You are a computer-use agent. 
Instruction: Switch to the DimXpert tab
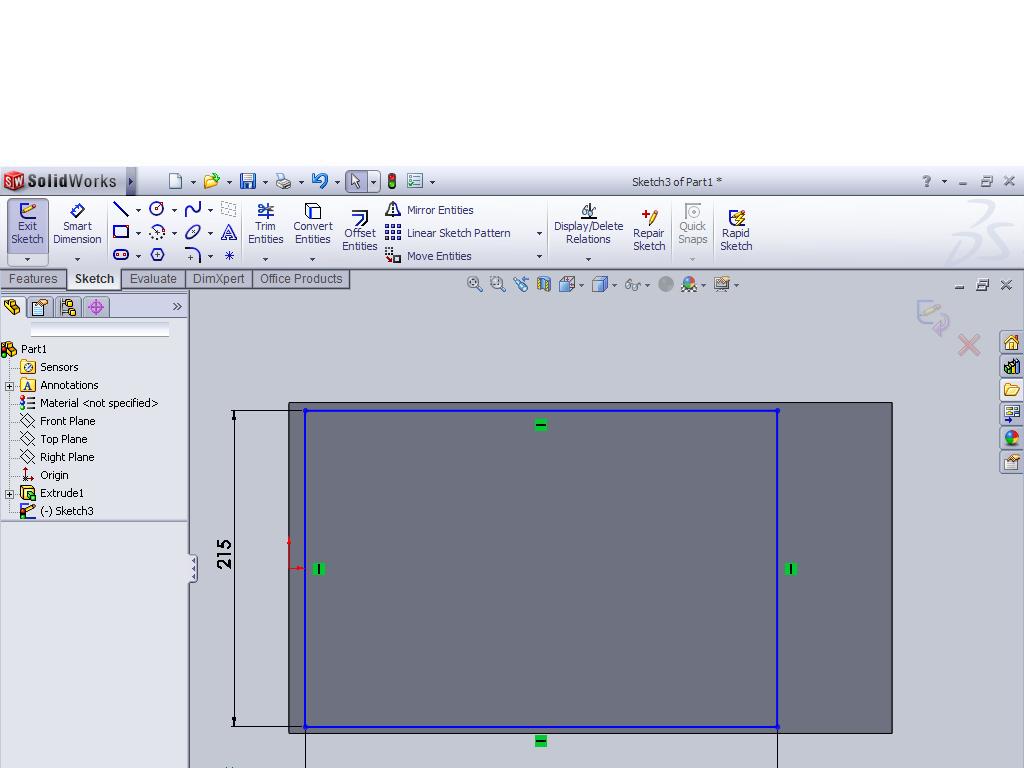pyautogui.click(x=218, y=279)
